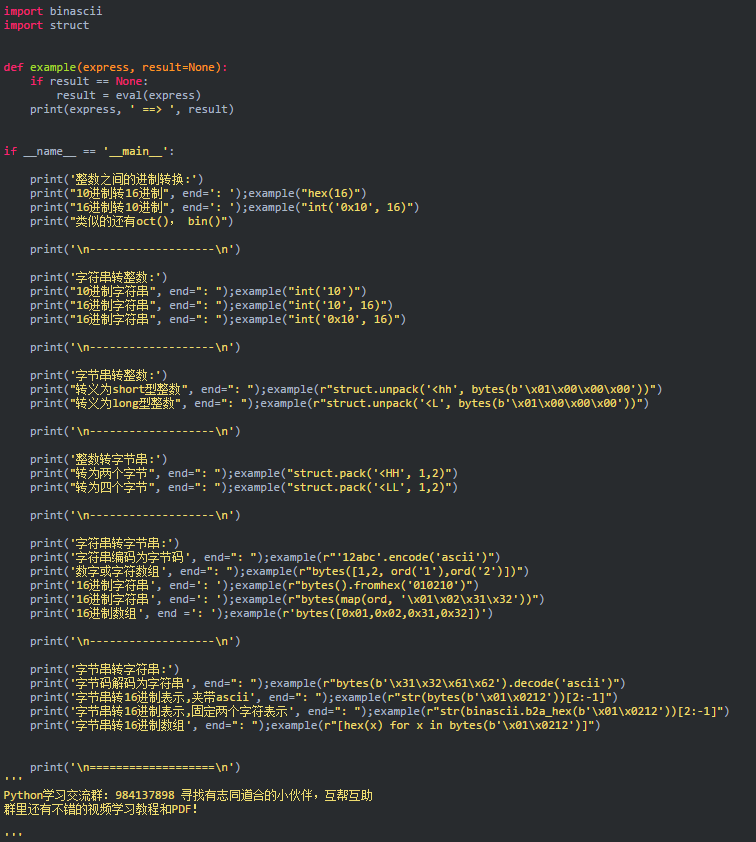Screen dimensions: 756x842
Task: Click the [hex(x) for x in bytes(...)] line
Action: point(315,725)
